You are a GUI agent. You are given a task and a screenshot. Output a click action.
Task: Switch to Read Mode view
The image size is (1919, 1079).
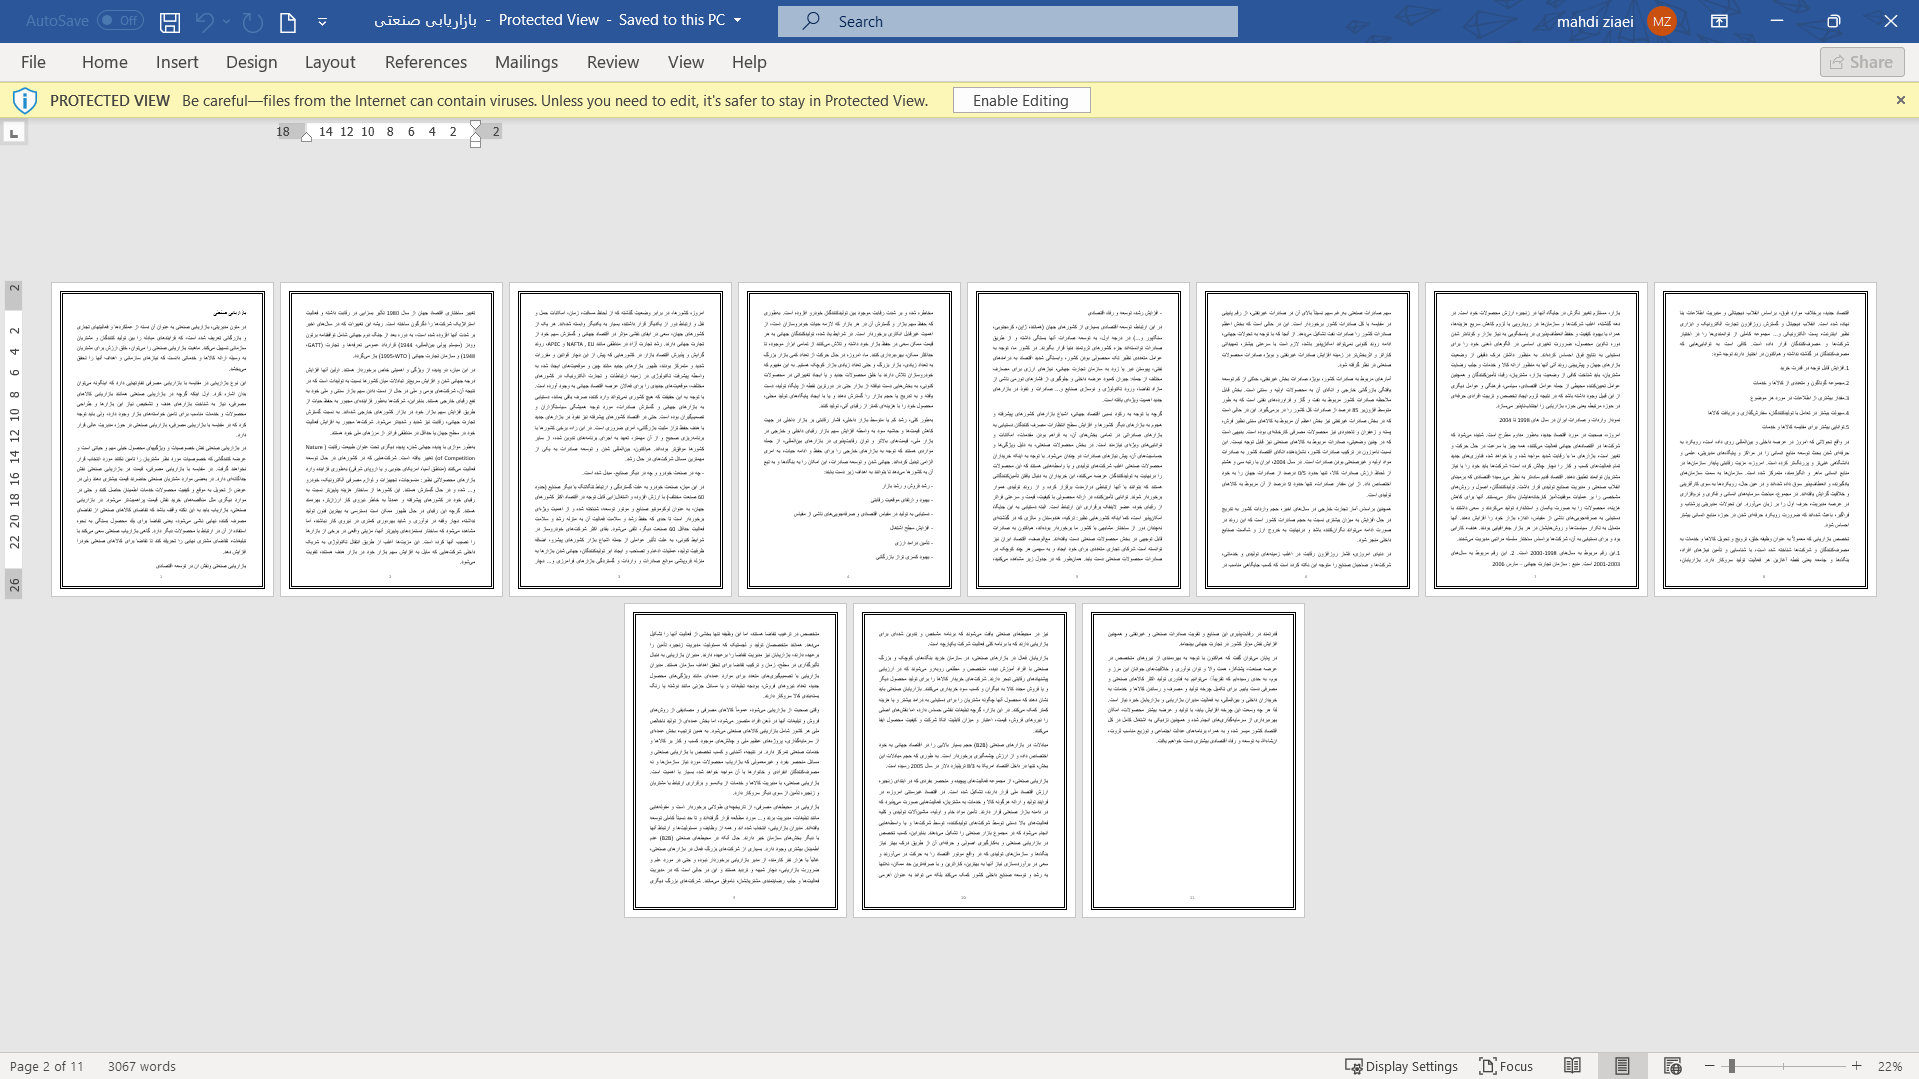(x=1572, y=1066)
